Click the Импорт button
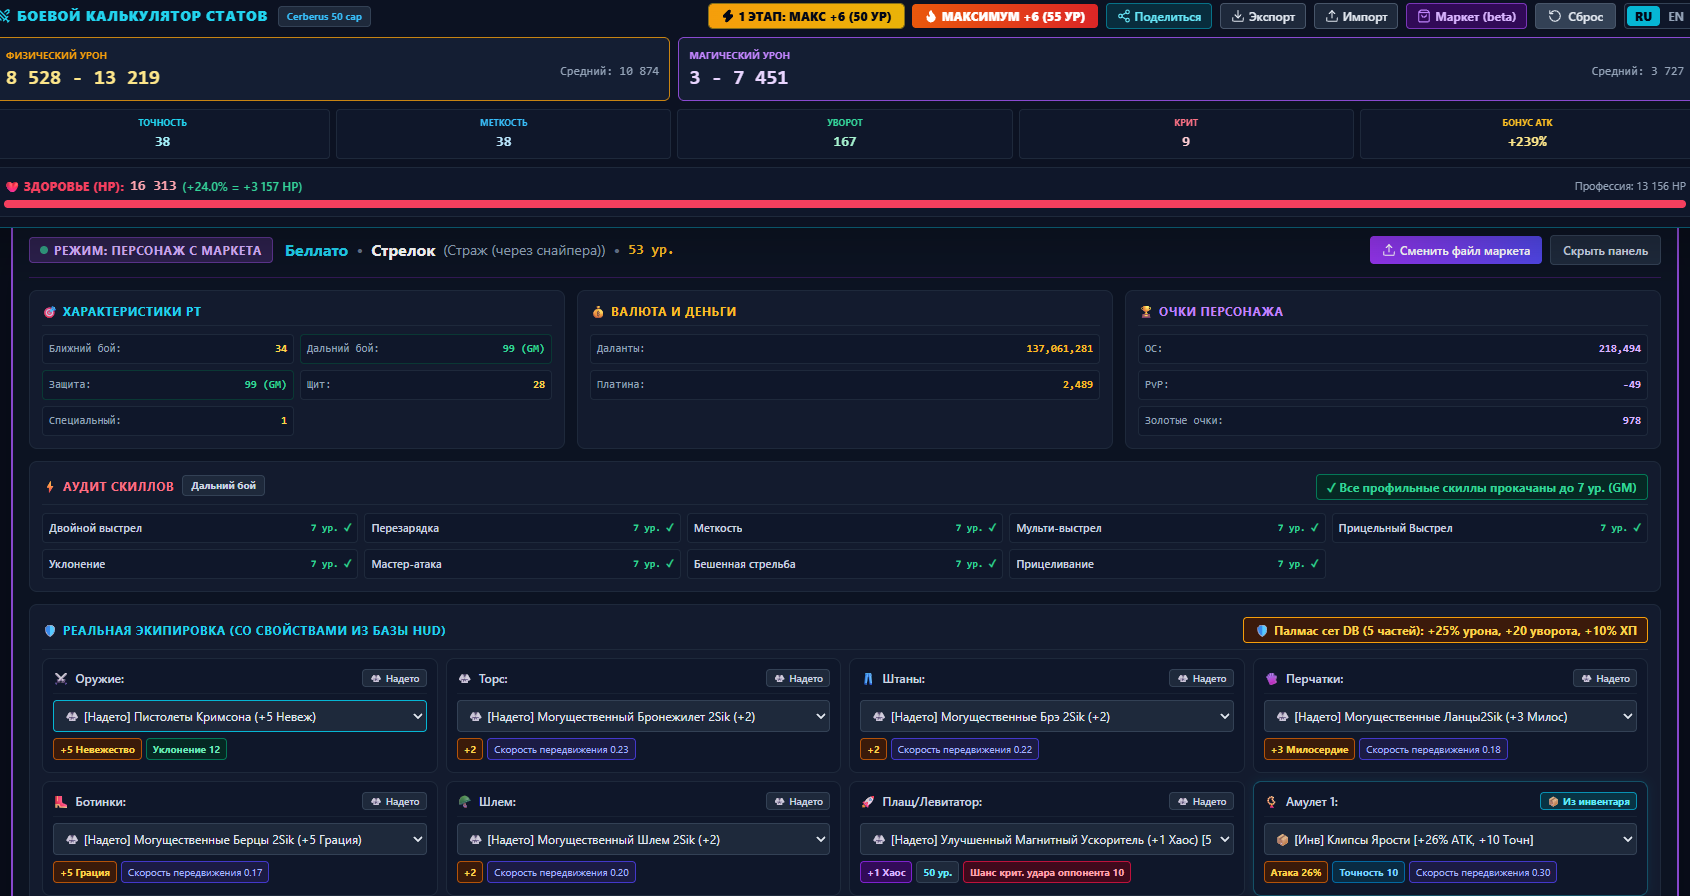Screen dimensions: 1690x896 1356,16
